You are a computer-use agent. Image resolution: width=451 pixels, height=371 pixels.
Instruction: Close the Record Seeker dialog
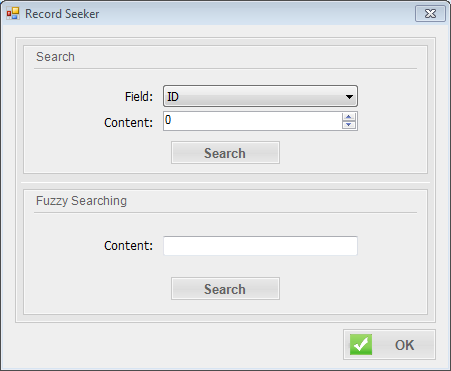430,14
